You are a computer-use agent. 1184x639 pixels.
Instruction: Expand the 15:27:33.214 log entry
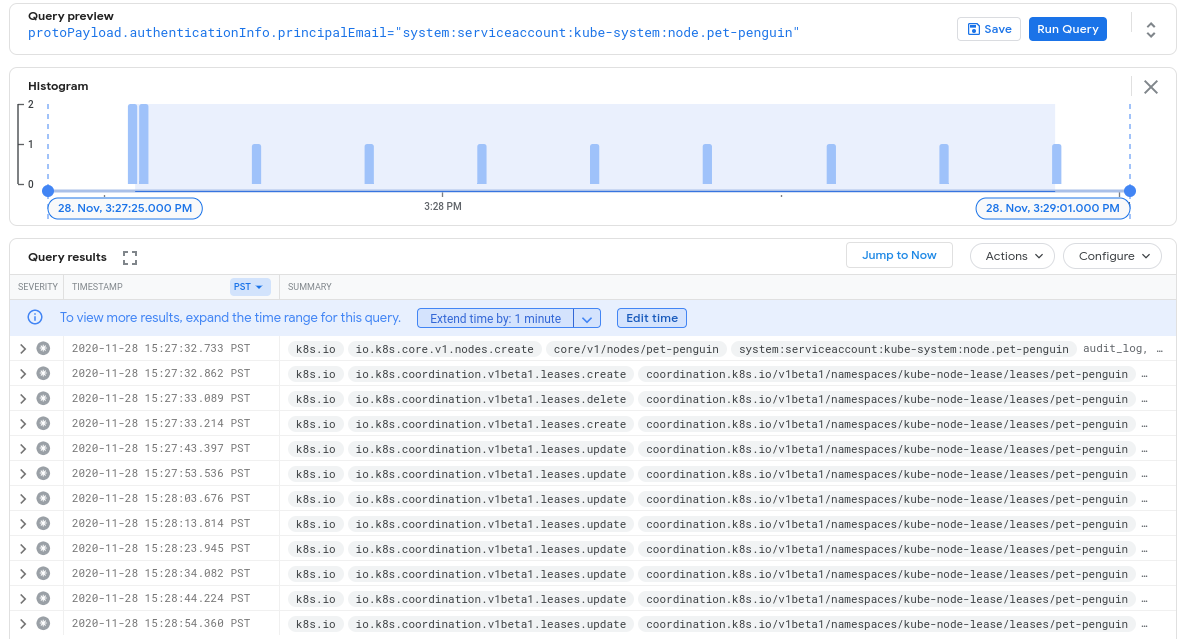pos(23,424)
